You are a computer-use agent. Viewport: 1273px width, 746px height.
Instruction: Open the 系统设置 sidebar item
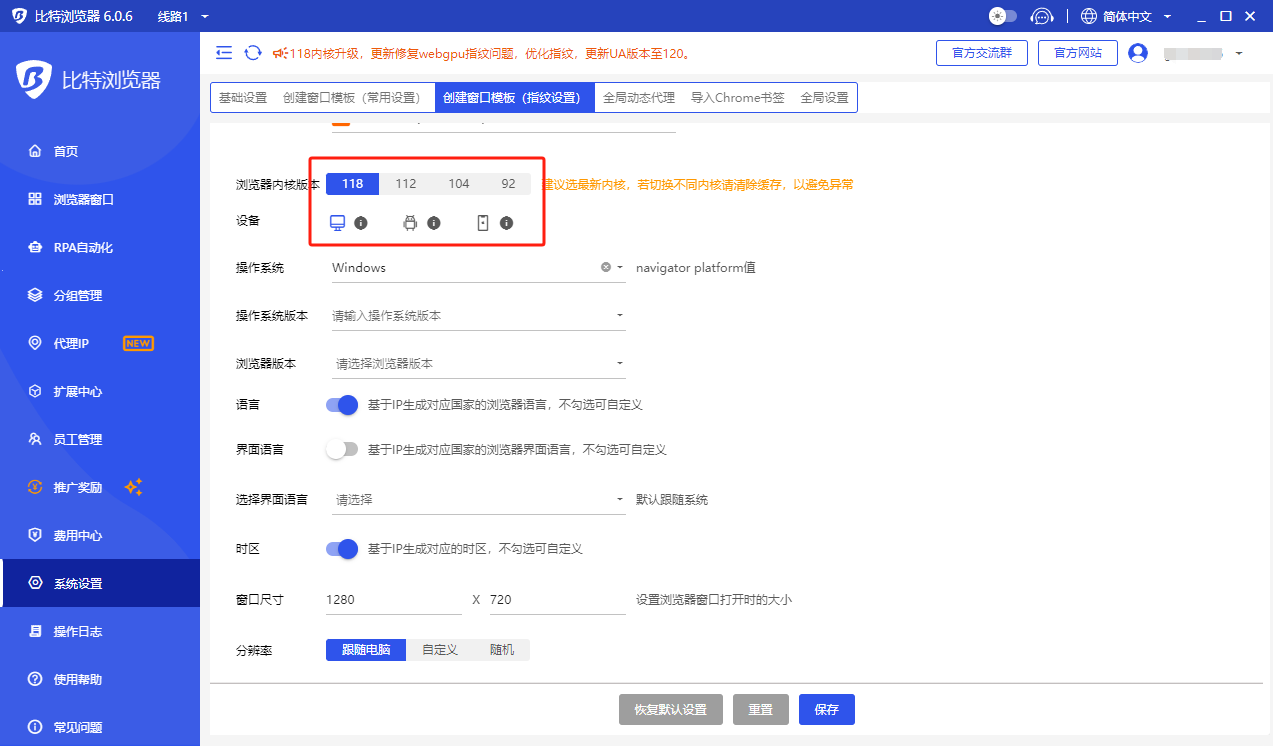(x=100, y=584)
